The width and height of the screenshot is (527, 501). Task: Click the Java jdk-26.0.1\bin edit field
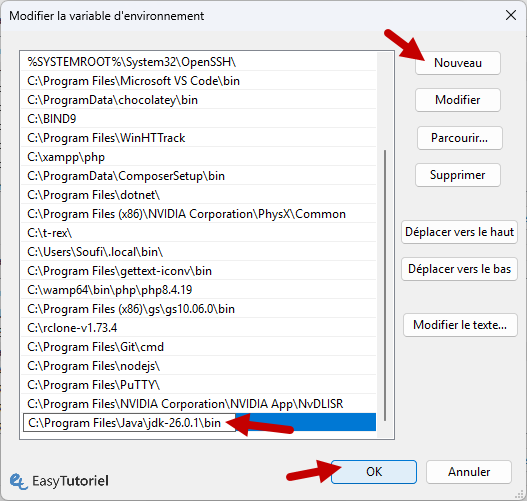[x=129, y=423]
